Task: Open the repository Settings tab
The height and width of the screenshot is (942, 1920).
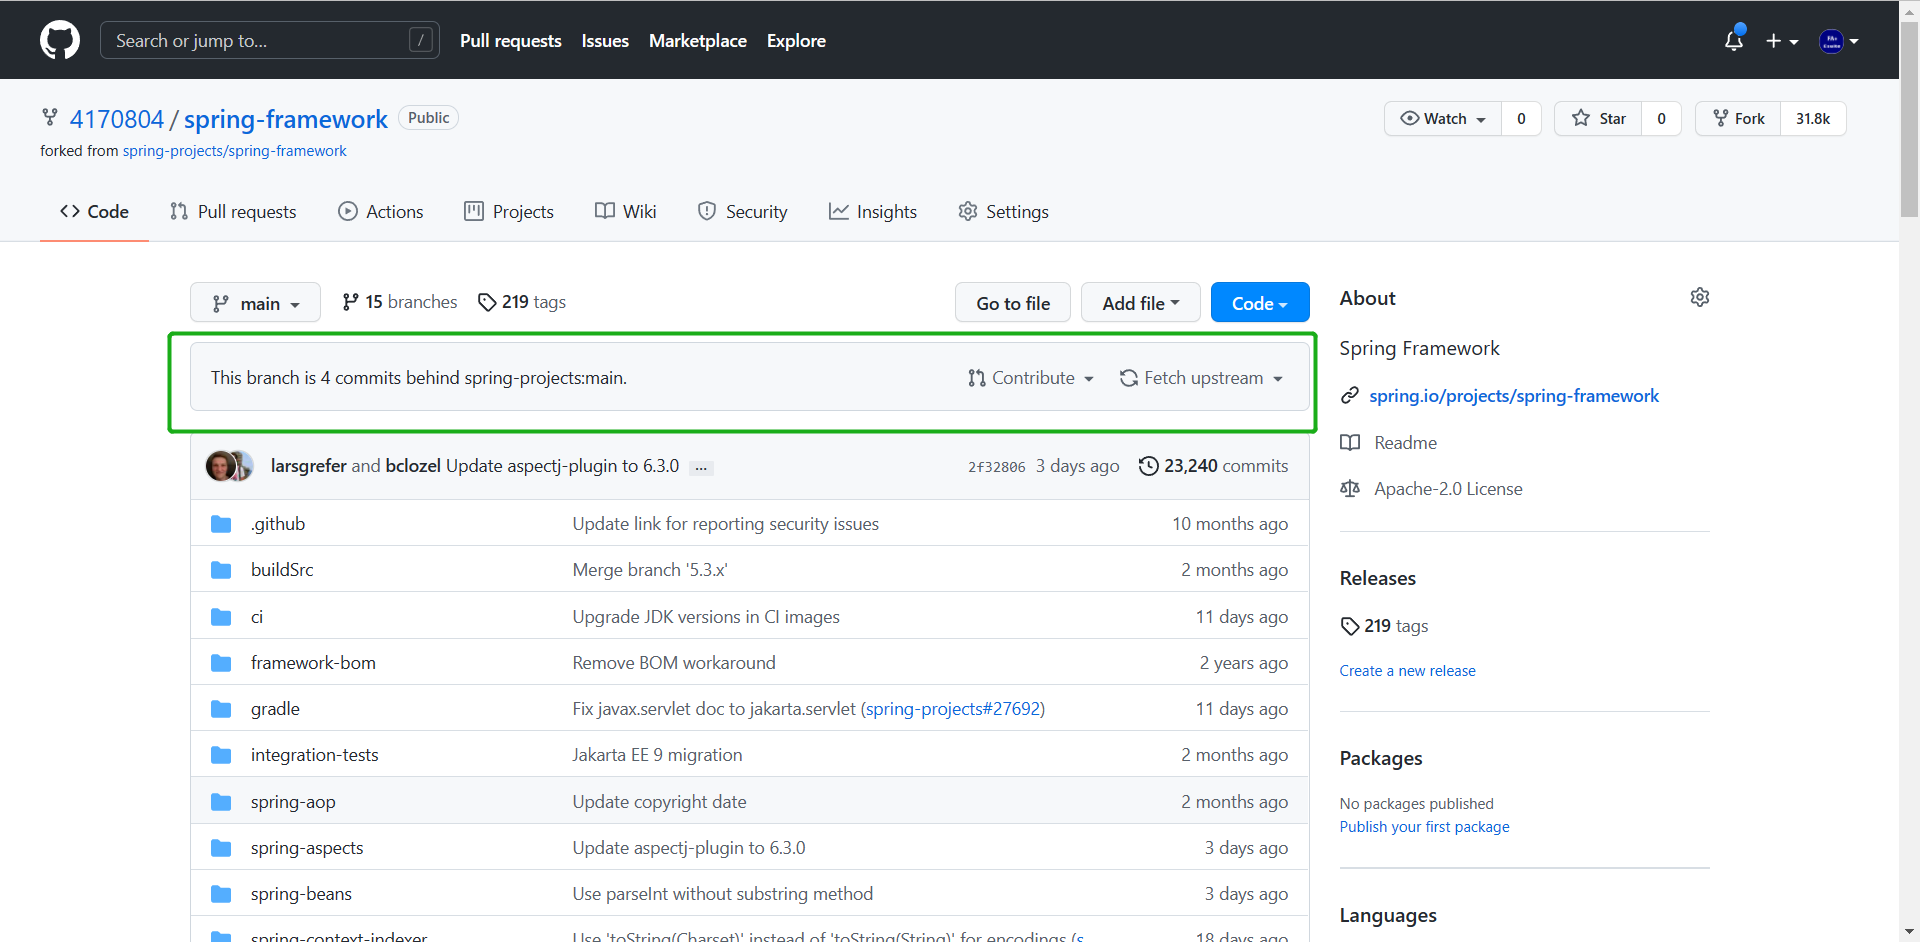Action: pos(1004,212)
